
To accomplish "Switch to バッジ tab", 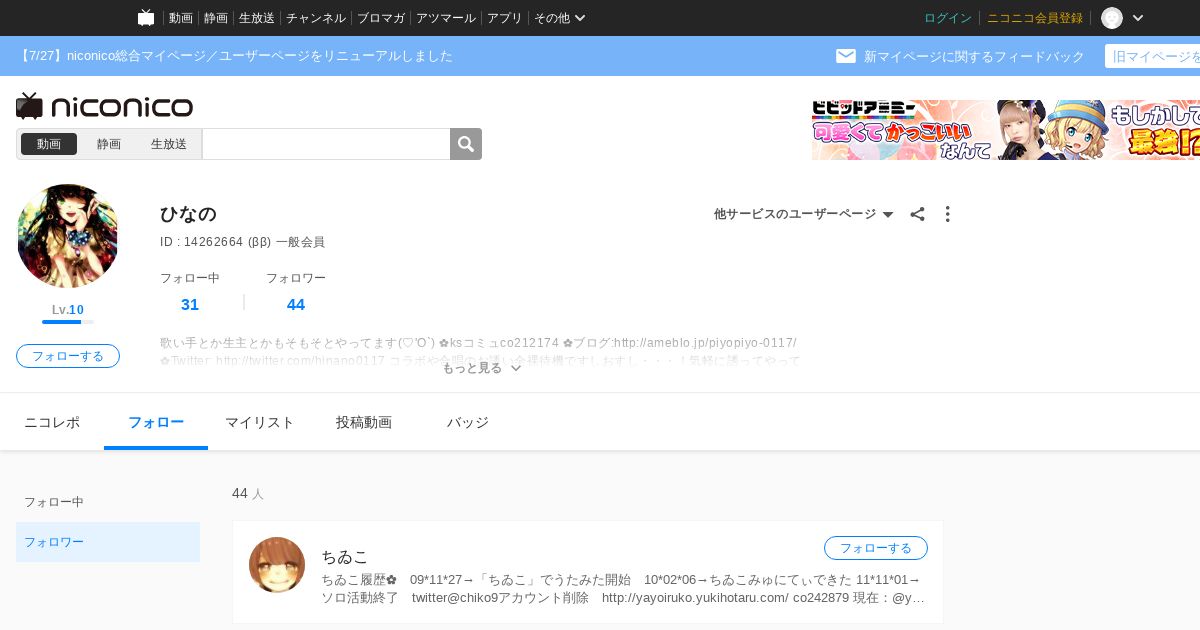I will click(x=468, y=422).
